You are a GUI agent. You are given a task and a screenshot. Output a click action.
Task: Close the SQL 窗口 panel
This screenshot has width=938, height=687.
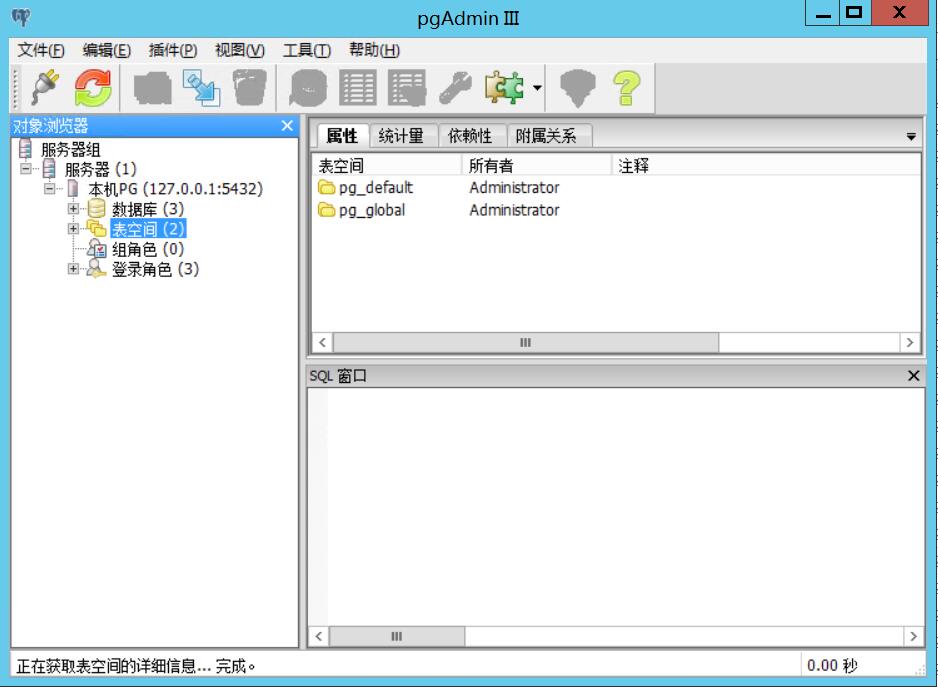coord(913,376)
